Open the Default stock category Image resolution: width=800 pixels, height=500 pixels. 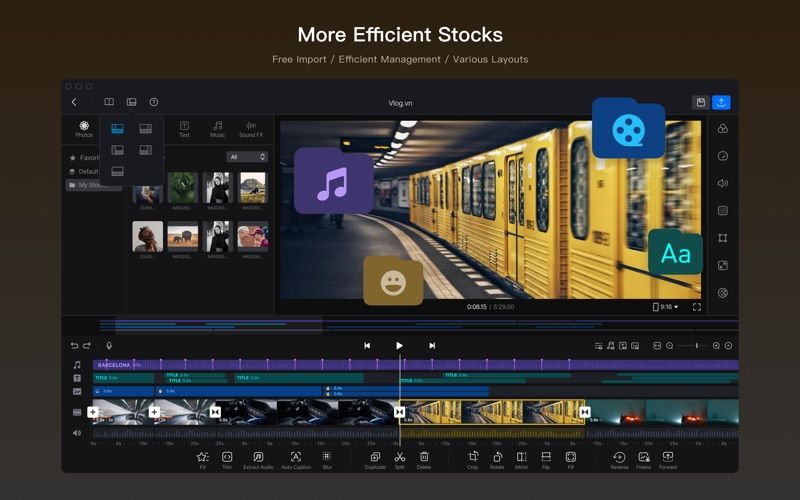[84, 171]
